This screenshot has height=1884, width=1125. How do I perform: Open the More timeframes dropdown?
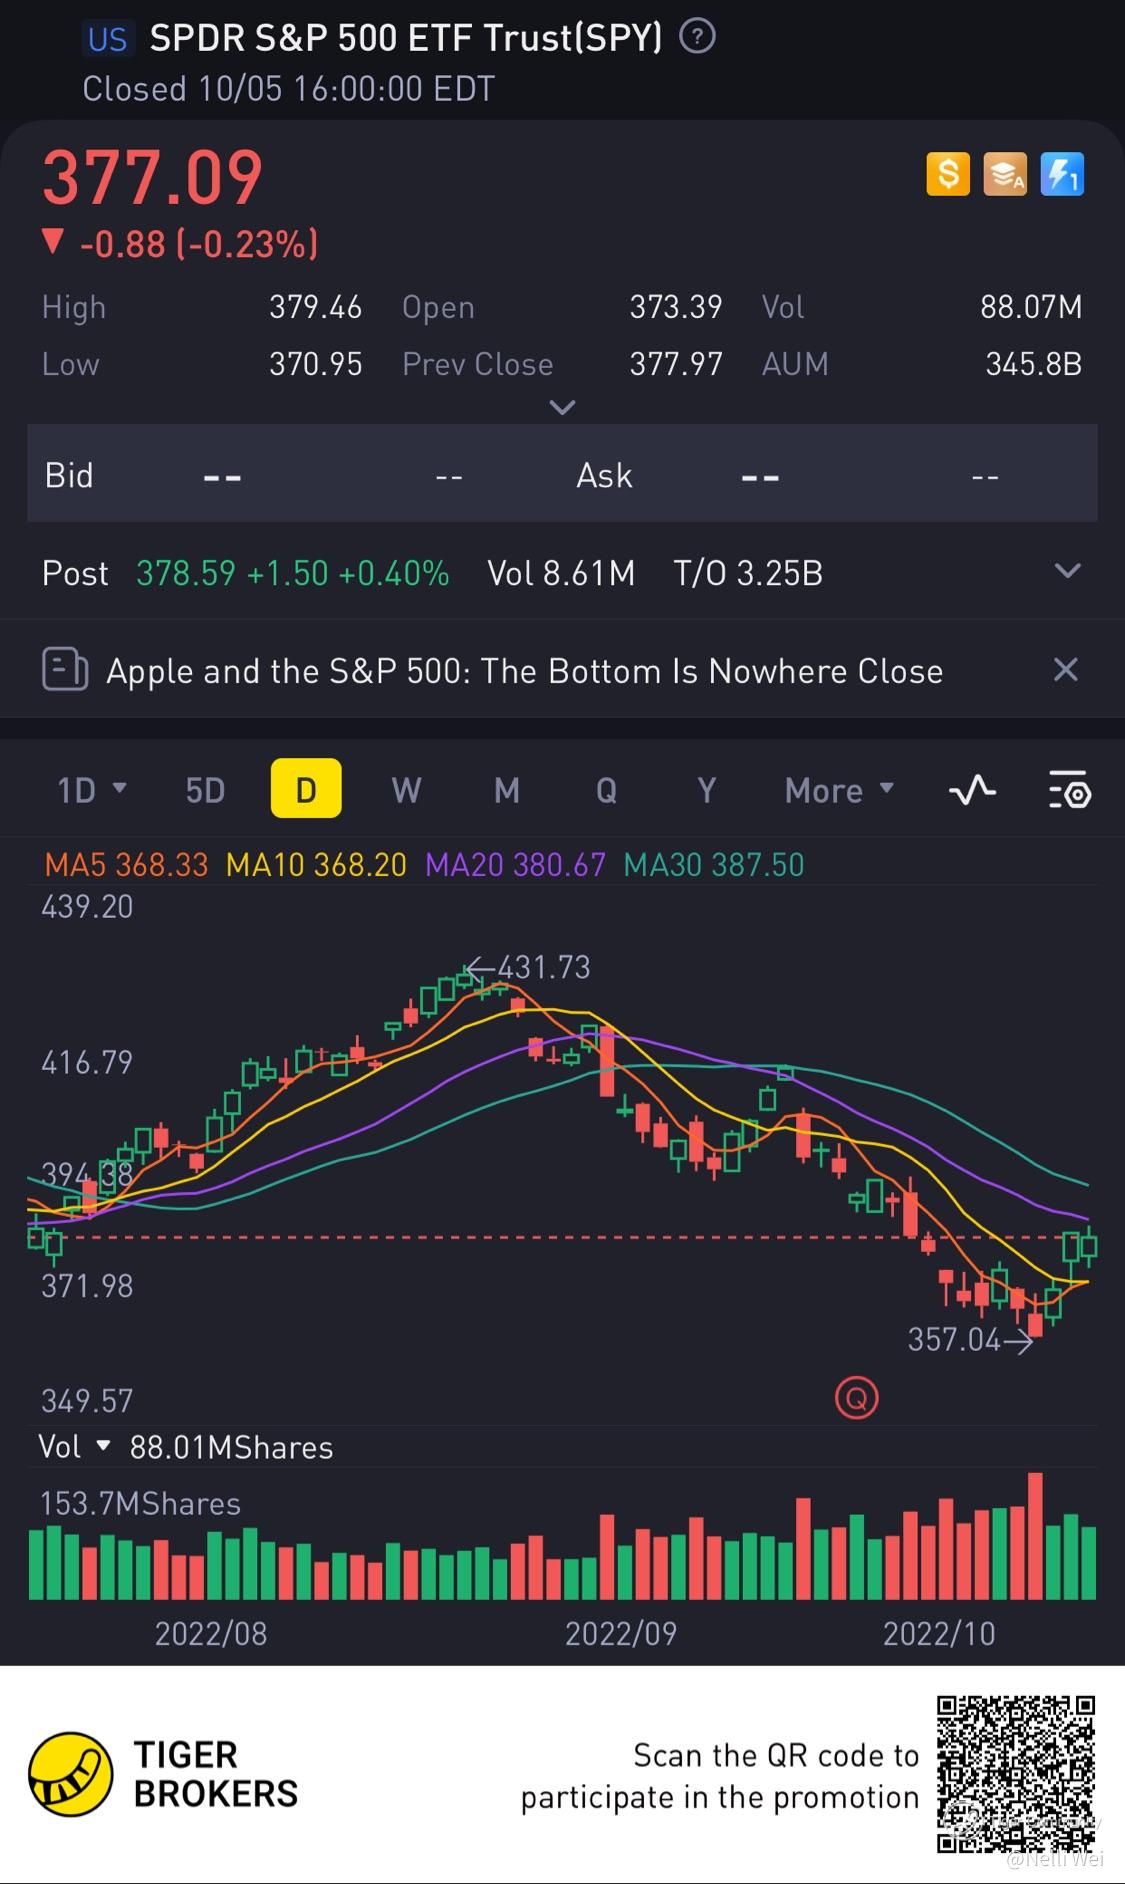click(x=839, y=790)
